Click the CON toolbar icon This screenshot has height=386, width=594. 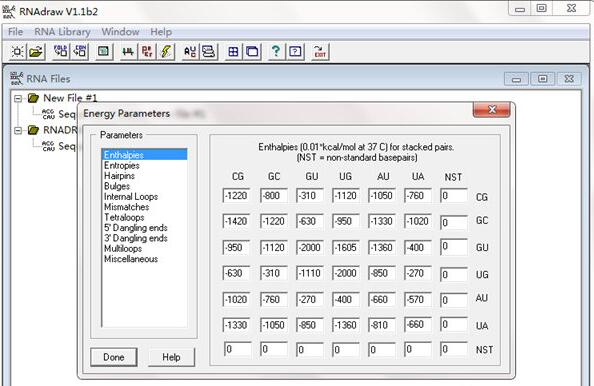click(x=80, y=52)
